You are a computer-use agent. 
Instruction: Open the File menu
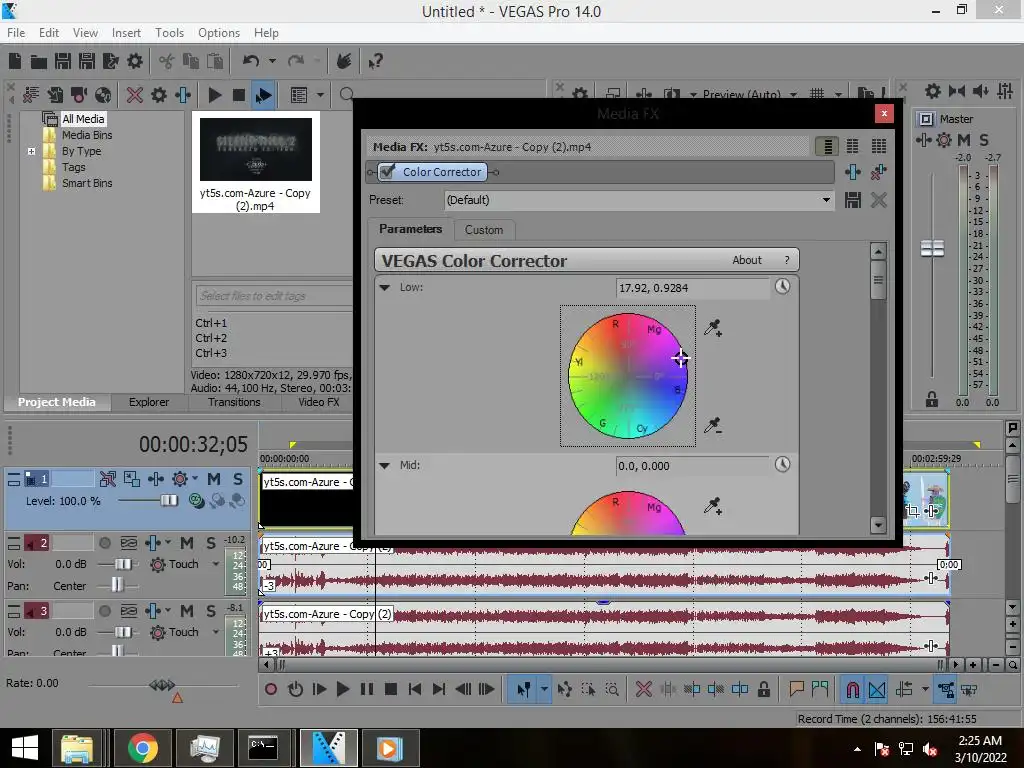pyautogui.click(x=16, y=33)
